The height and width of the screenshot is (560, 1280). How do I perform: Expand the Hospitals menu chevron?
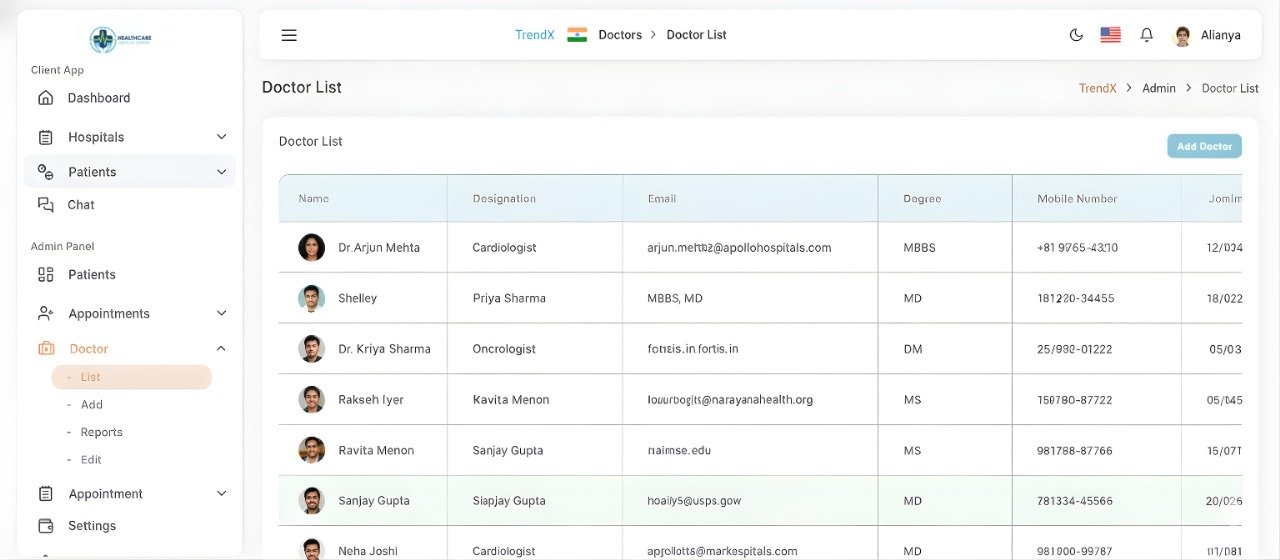coord(221,137)
